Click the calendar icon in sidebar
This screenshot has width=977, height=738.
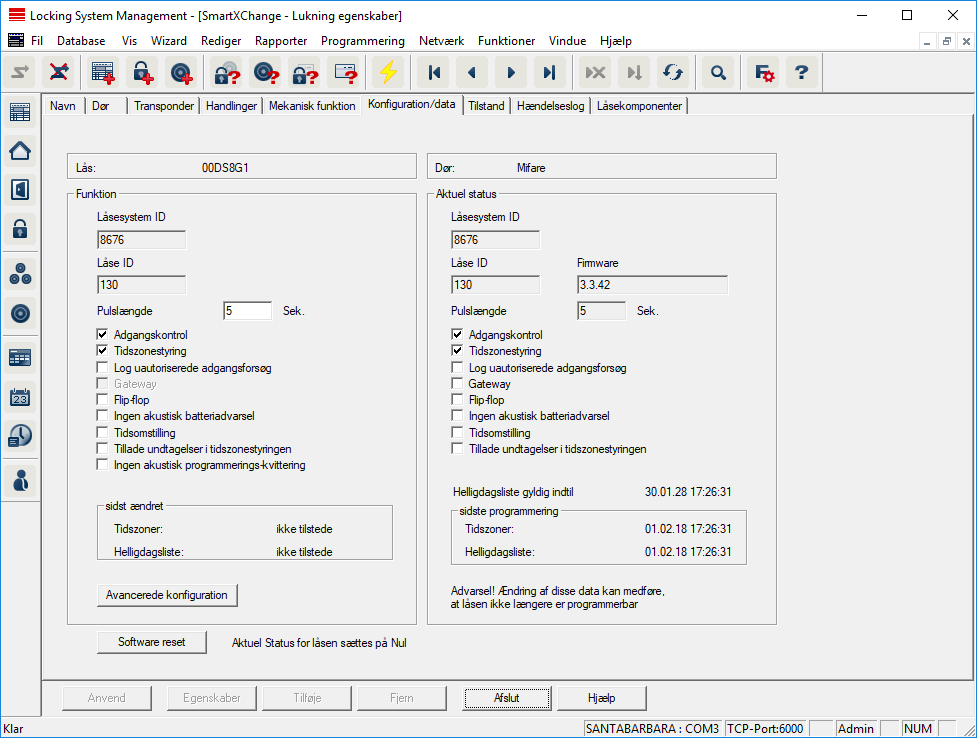pyautogui.click(x=19, y=397)
